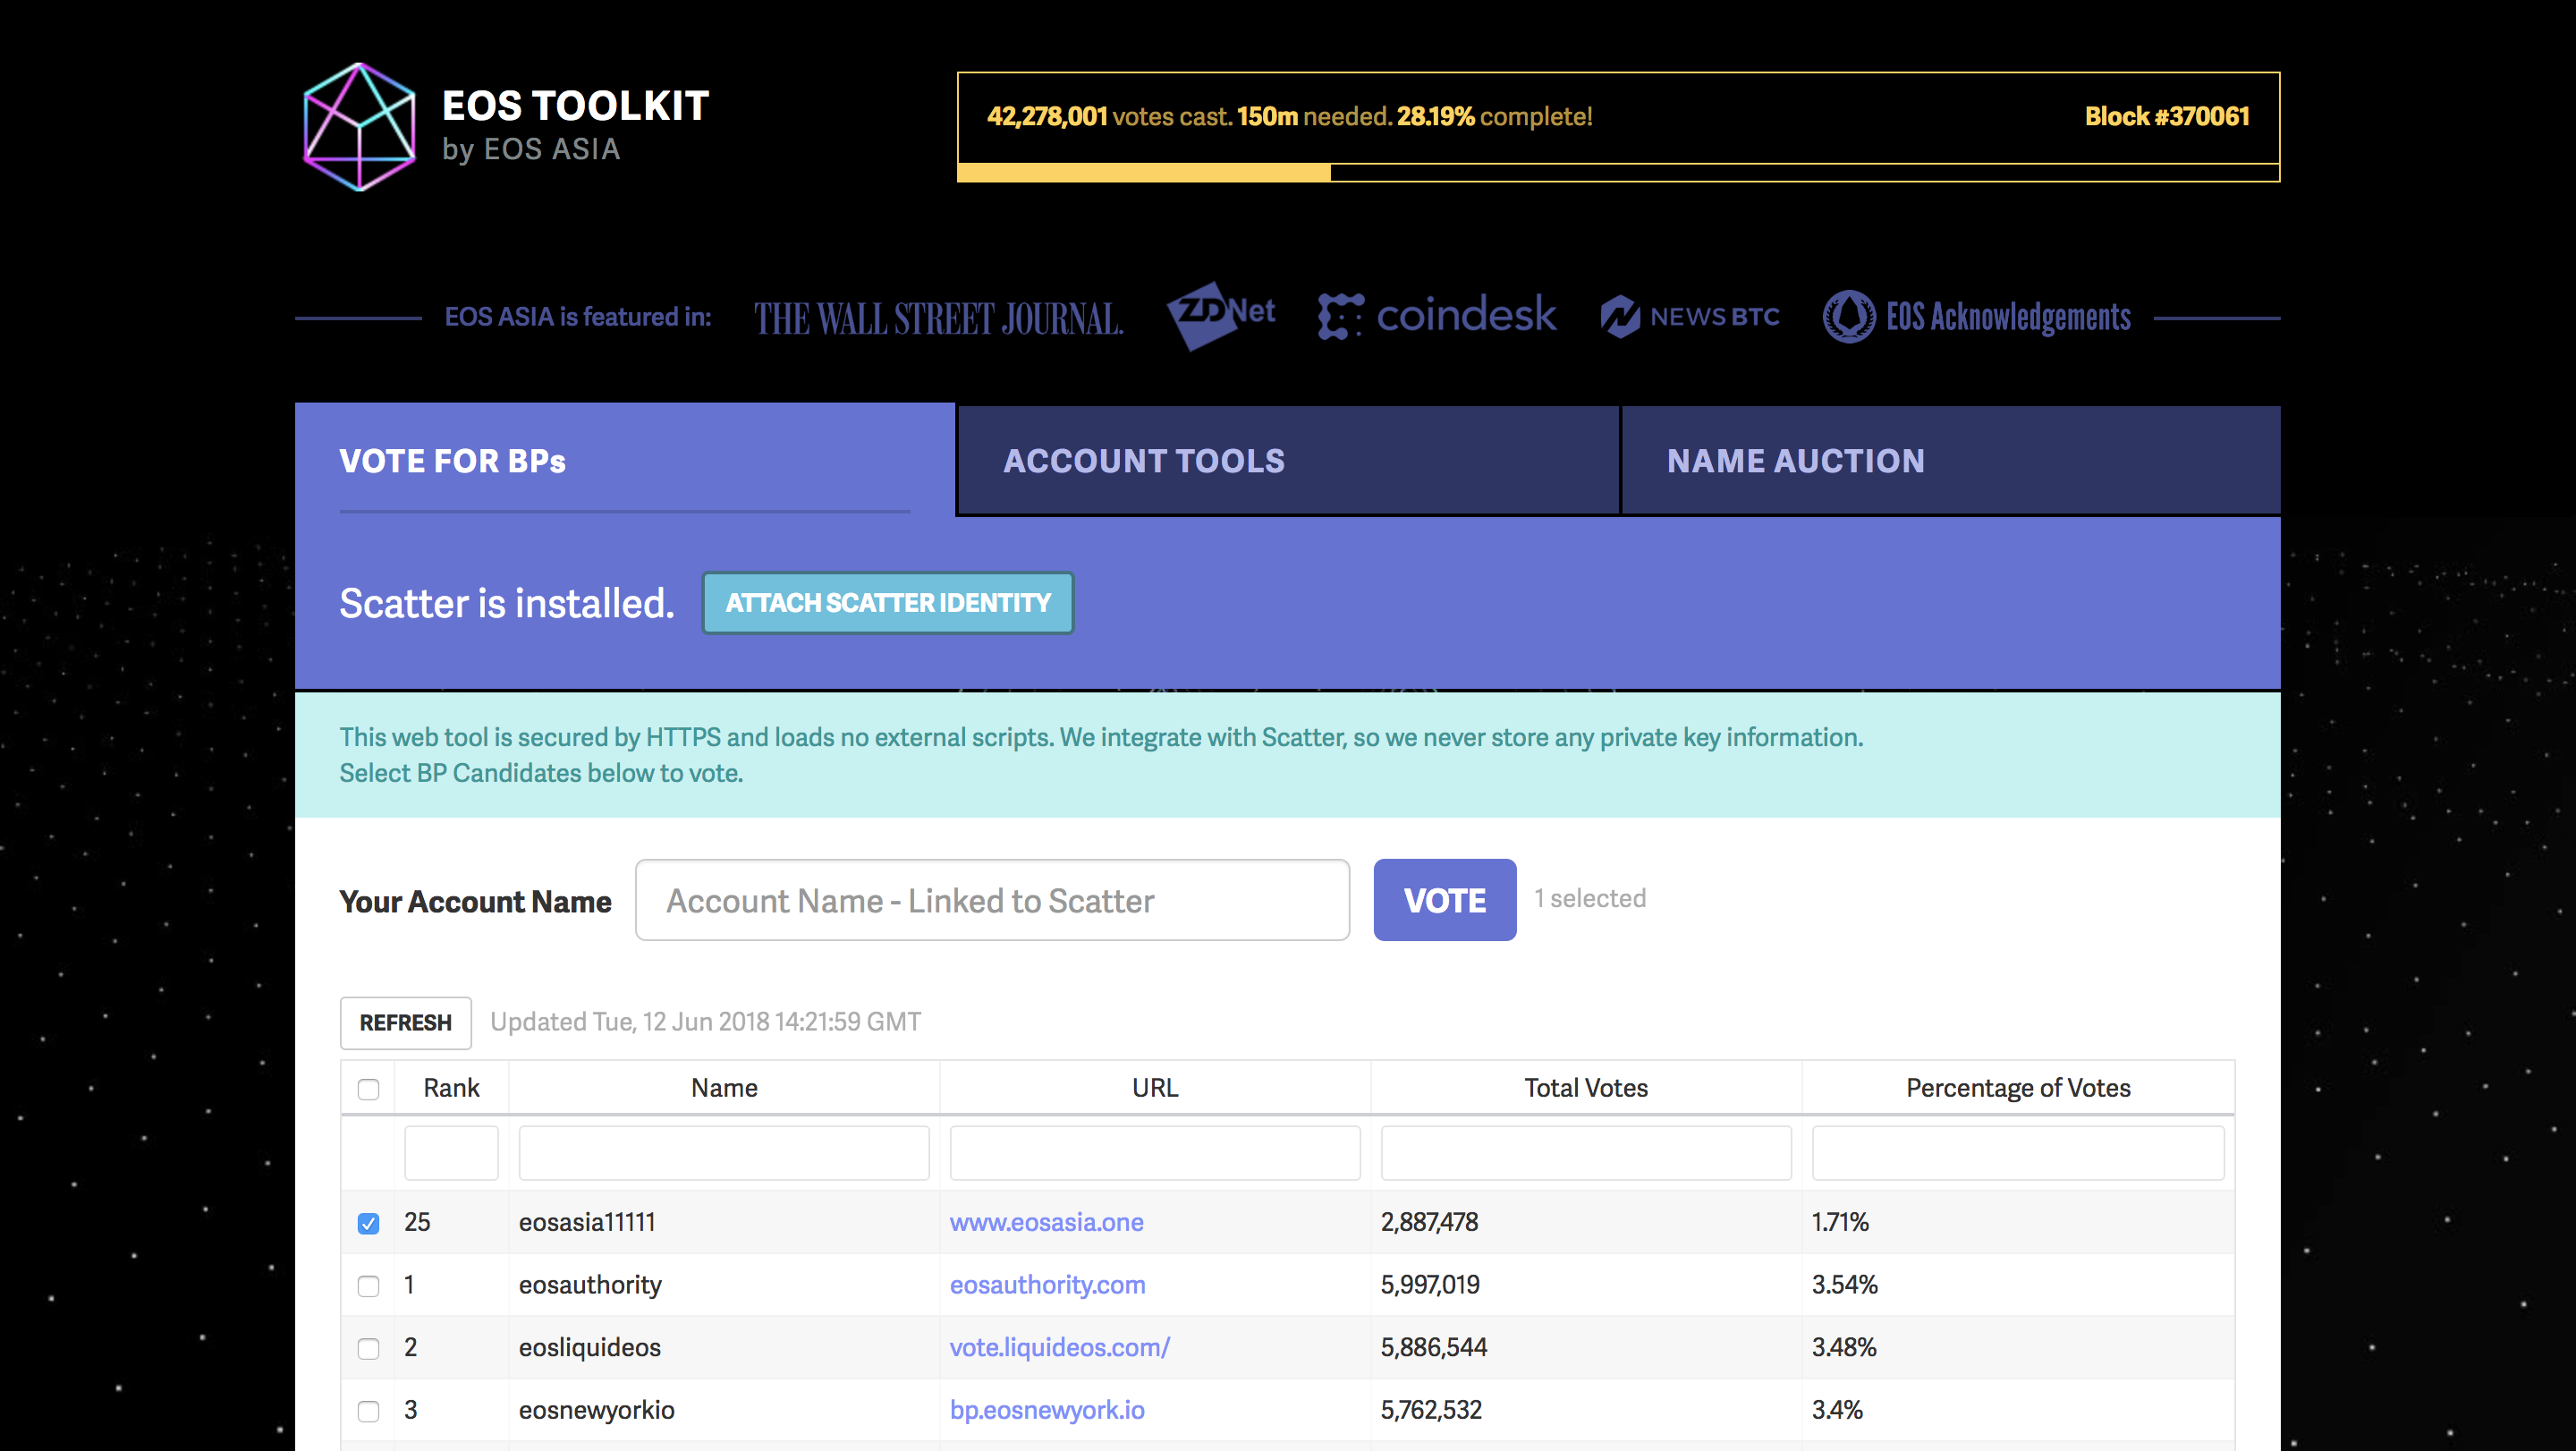Open The Wall Street Journal logo
Image resolution: width=2576 pixels, height=1451 pixels.
938,318
